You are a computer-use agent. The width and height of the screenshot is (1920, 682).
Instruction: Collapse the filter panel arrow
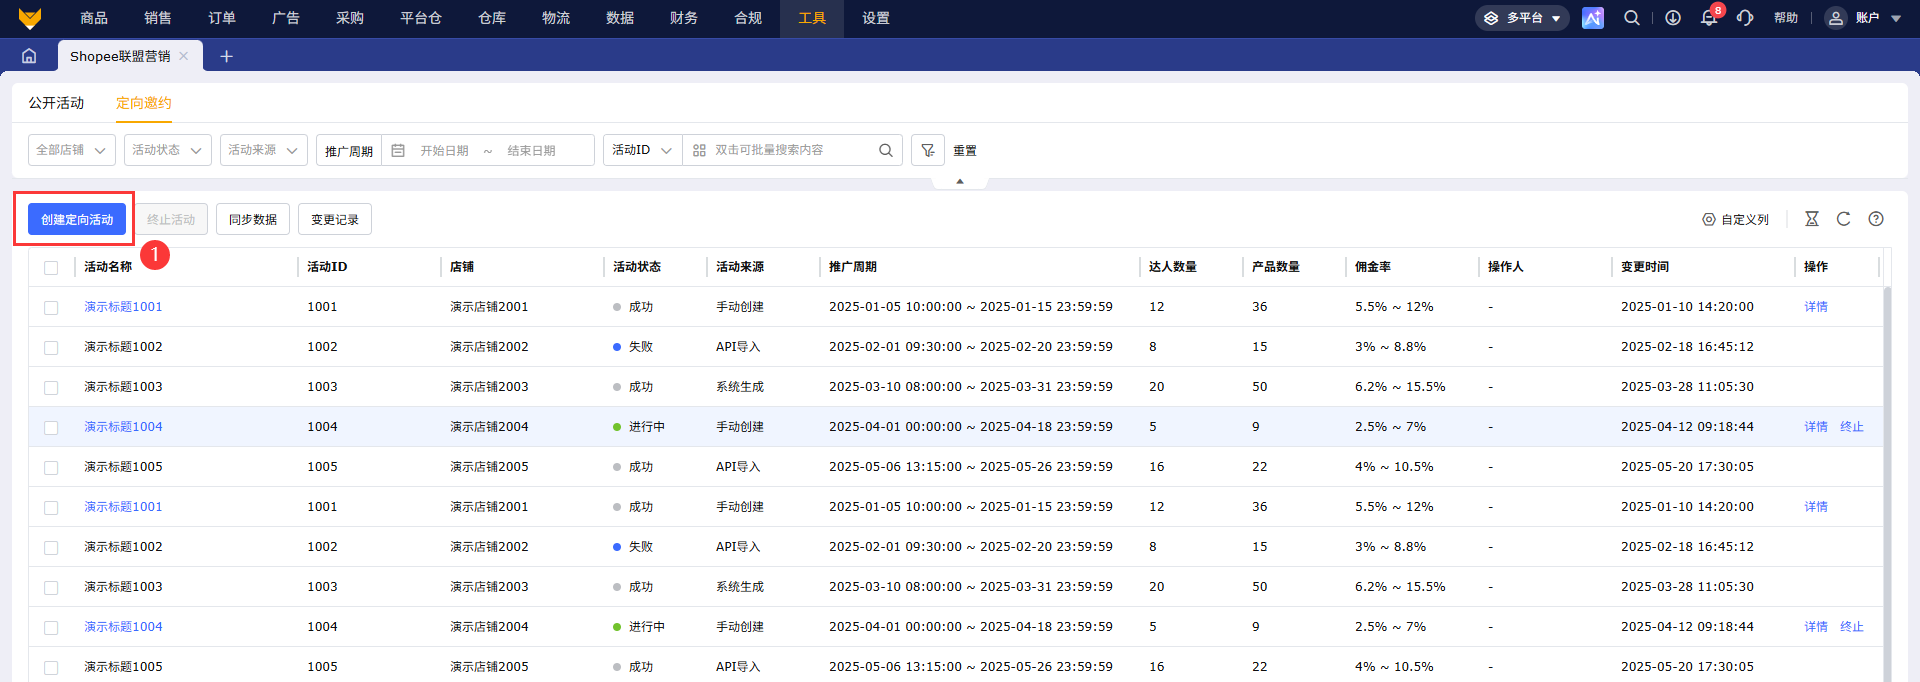coord(960,181)
